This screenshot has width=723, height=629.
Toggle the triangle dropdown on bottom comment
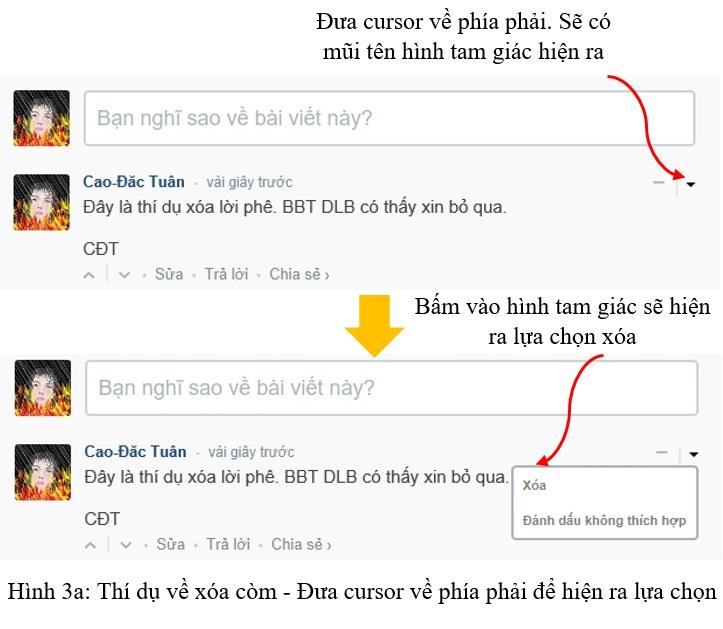[693, 454]
